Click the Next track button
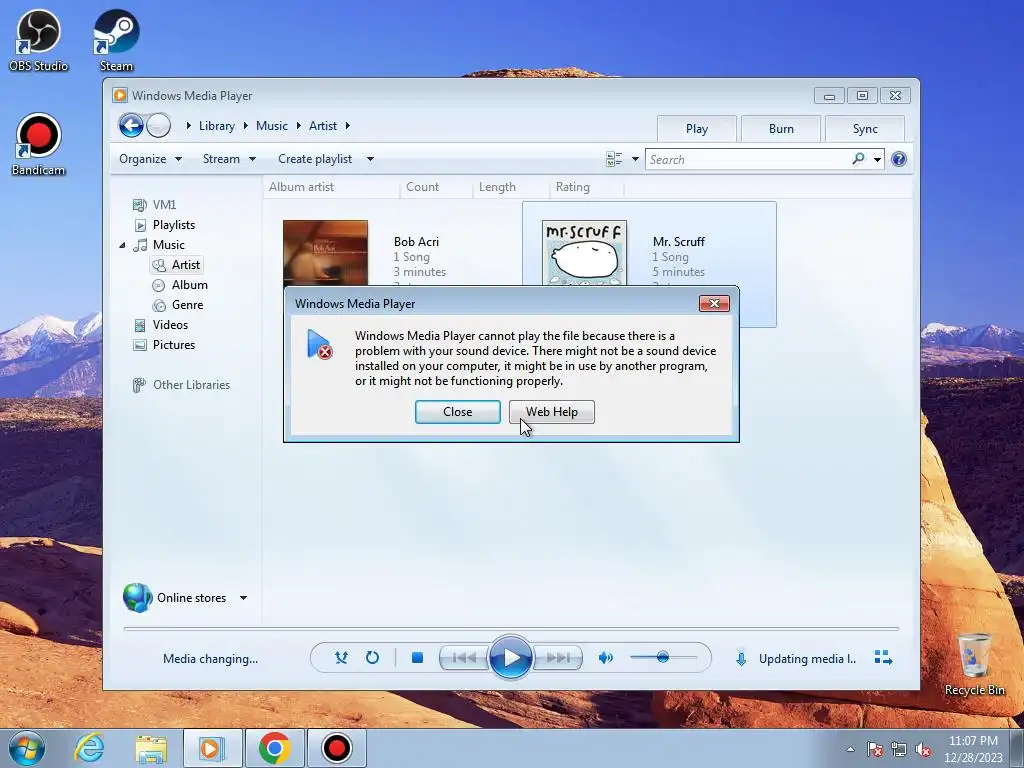Screen dimensions: 1024x768 (x=558, y=658)
